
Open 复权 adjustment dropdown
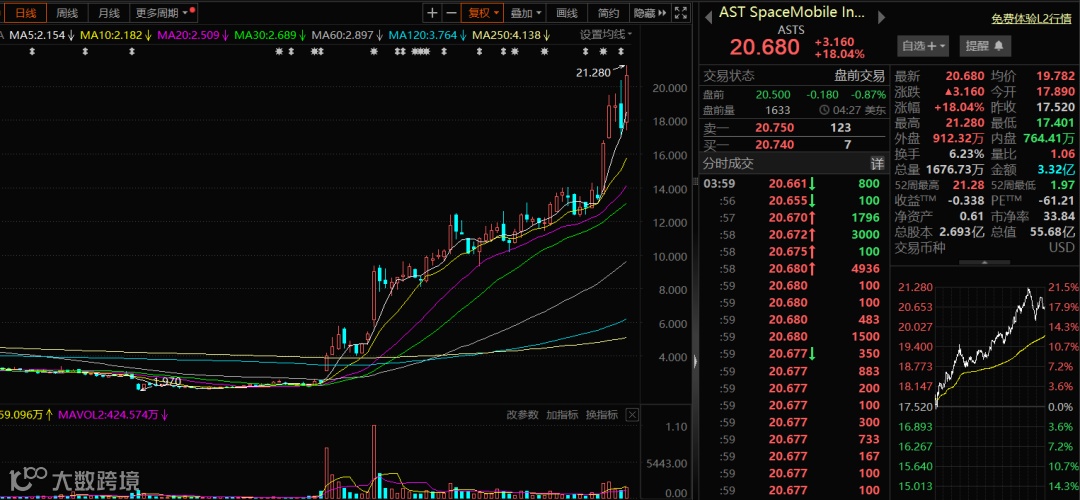483,12
